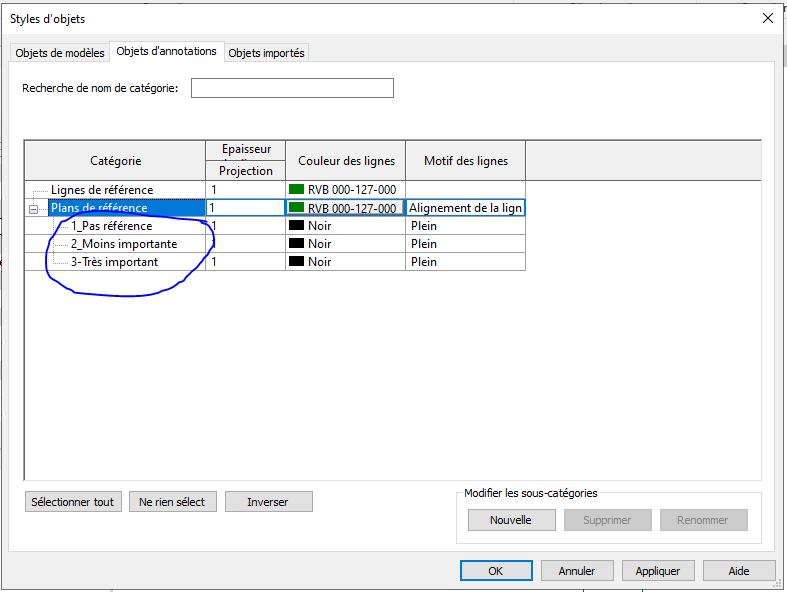Click Appliquer to apply changes
Image resolution: width=787 pixels, height=592 pixels.
click(x=657, y=571)
